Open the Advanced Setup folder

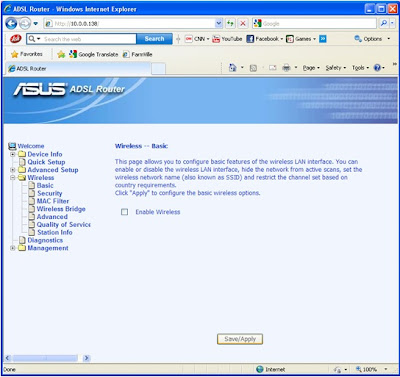coord(53,170)
